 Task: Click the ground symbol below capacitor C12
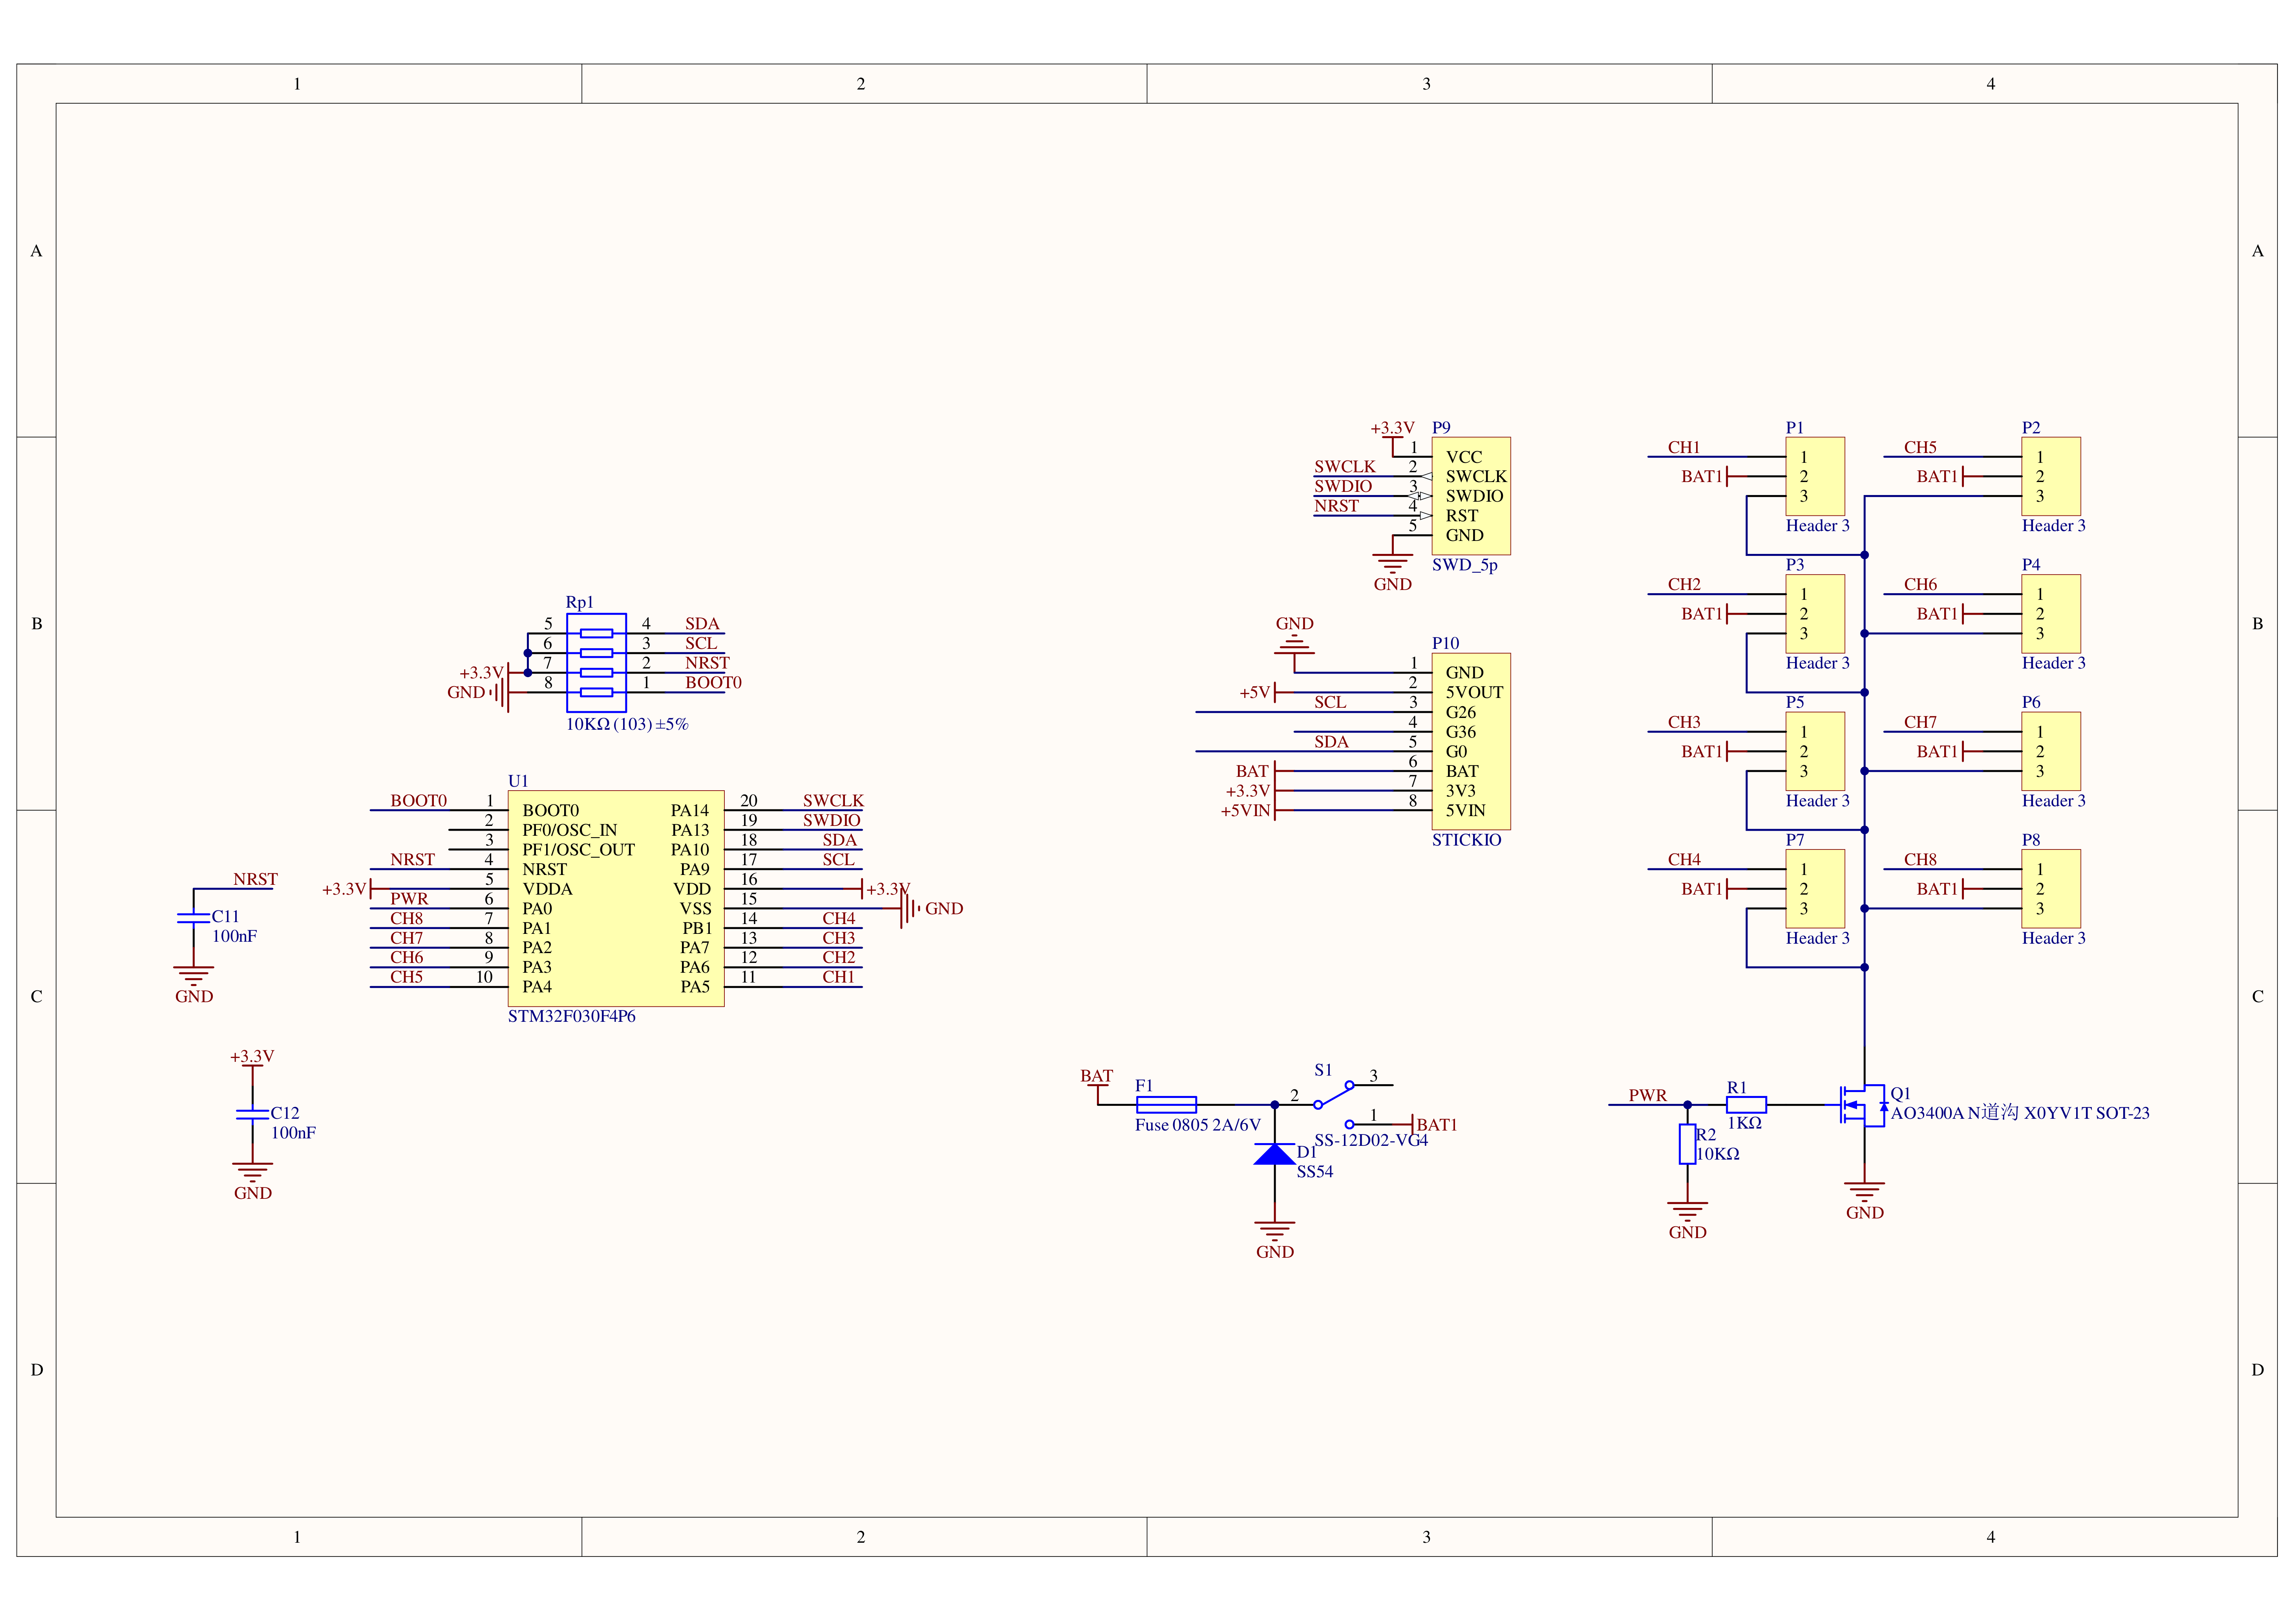[252, 1173]
